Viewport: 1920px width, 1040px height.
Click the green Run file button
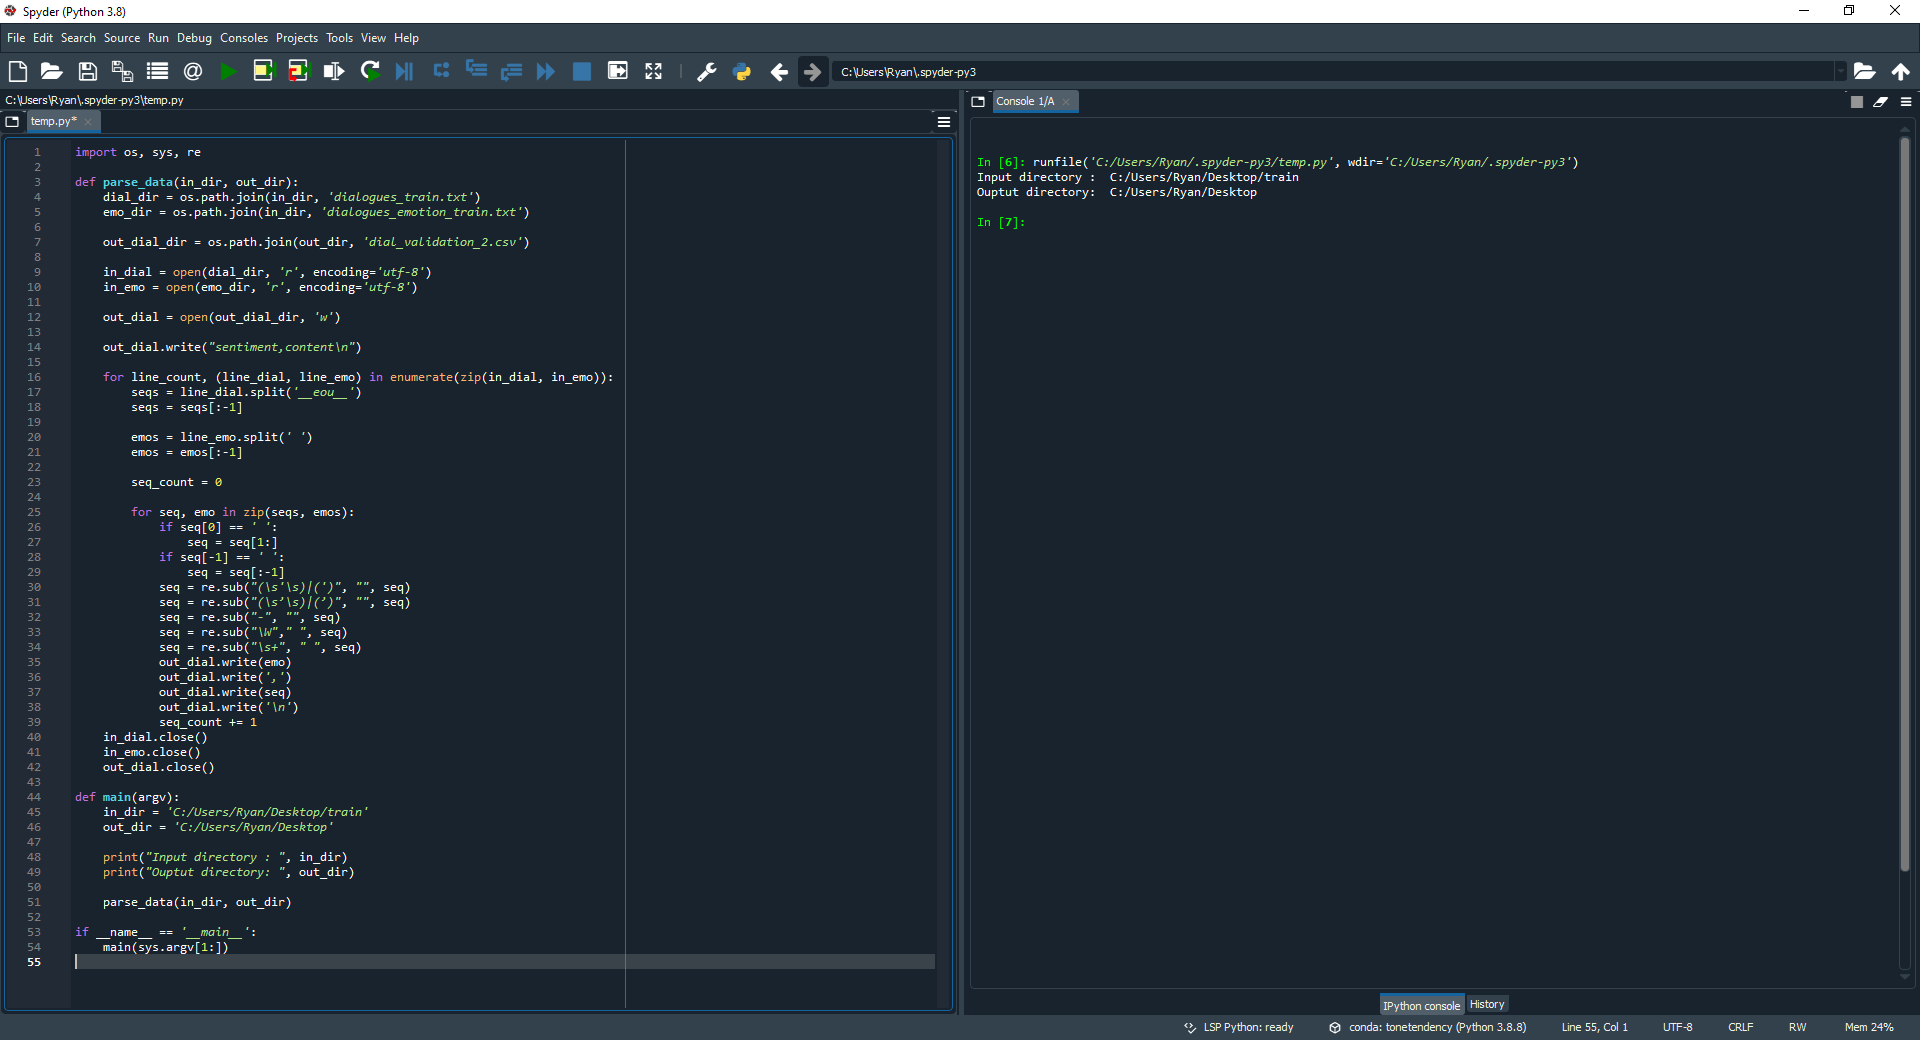pyautogui.click(x=228, y=71)
